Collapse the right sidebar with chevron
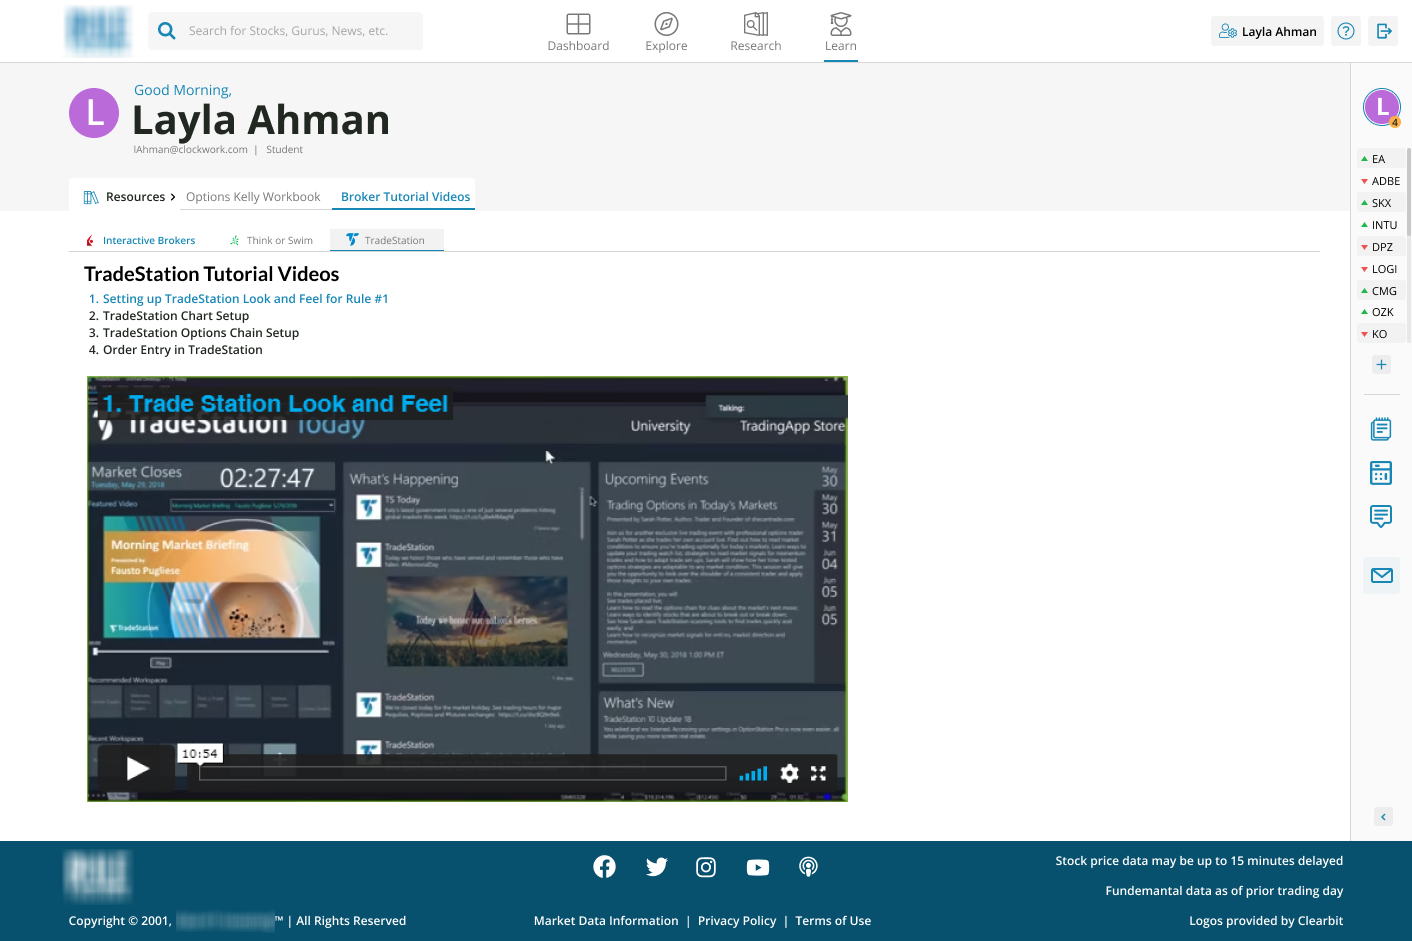This screenshot has height=941, width=1412. [x=1383, y=817]
